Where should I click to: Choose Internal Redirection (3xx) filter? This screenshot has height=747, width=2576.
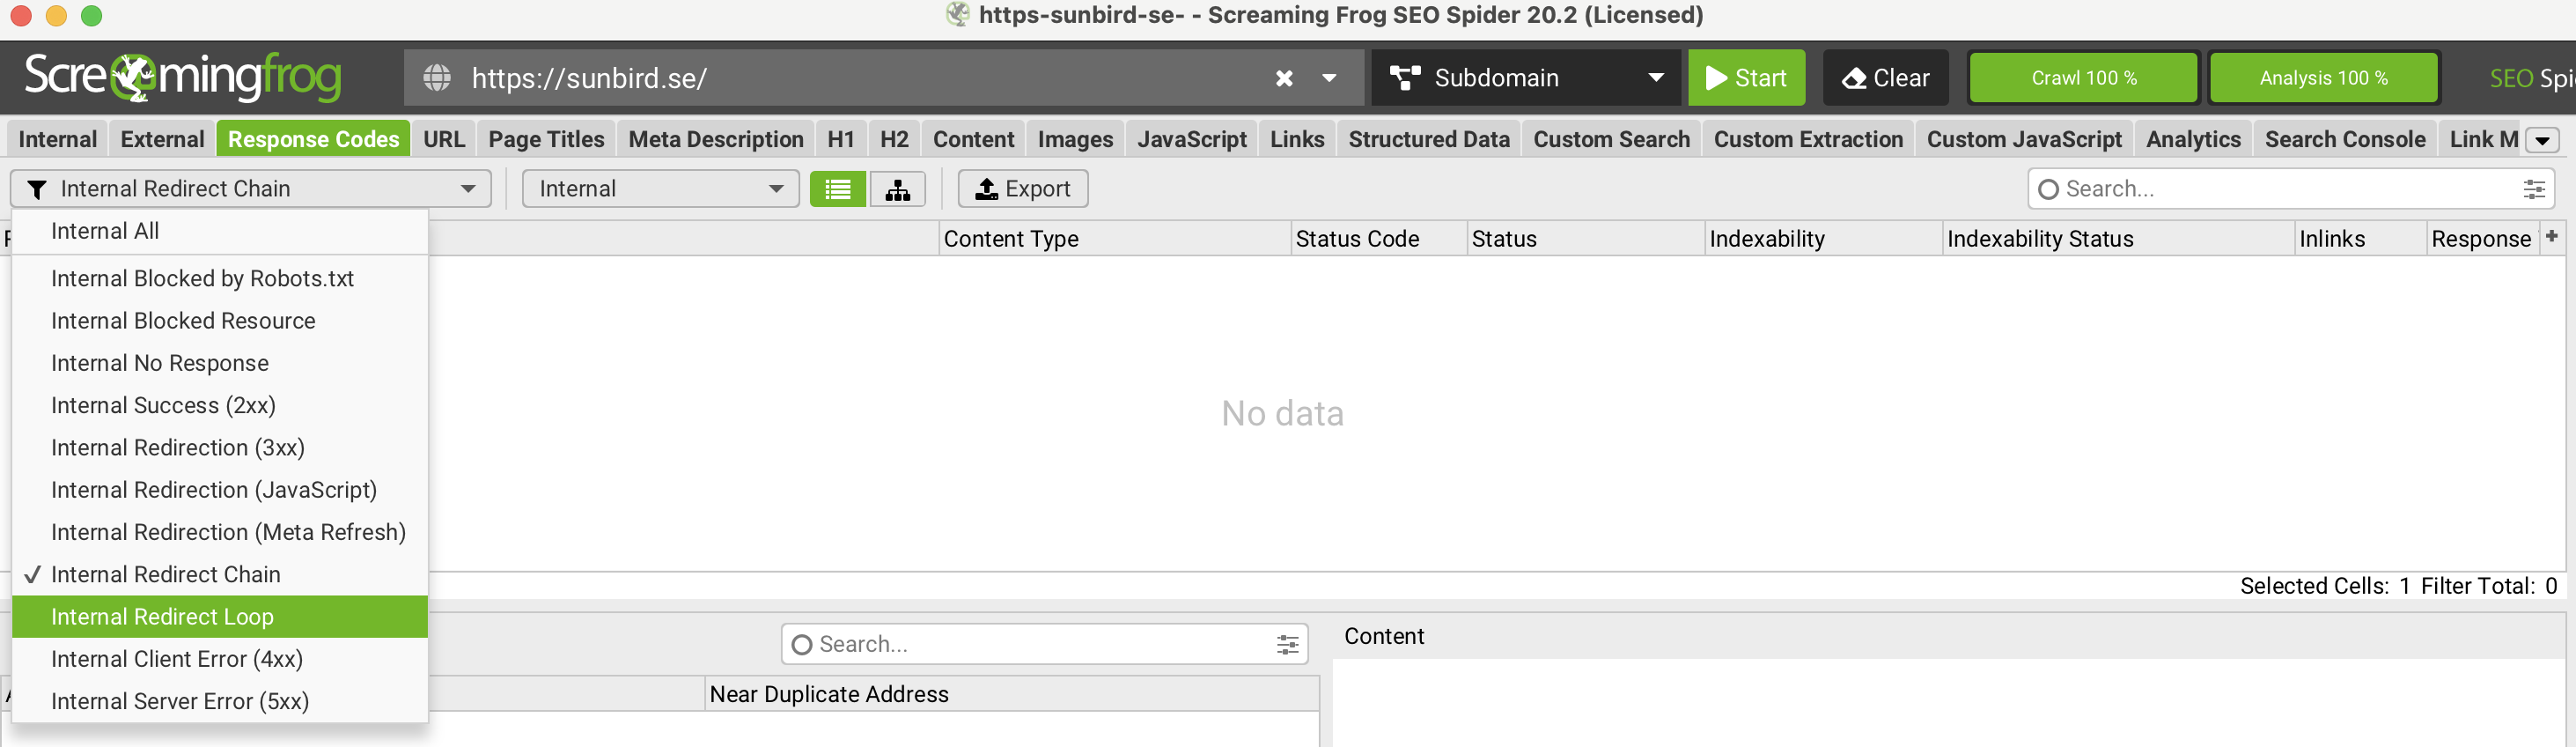tap(220, 447)
